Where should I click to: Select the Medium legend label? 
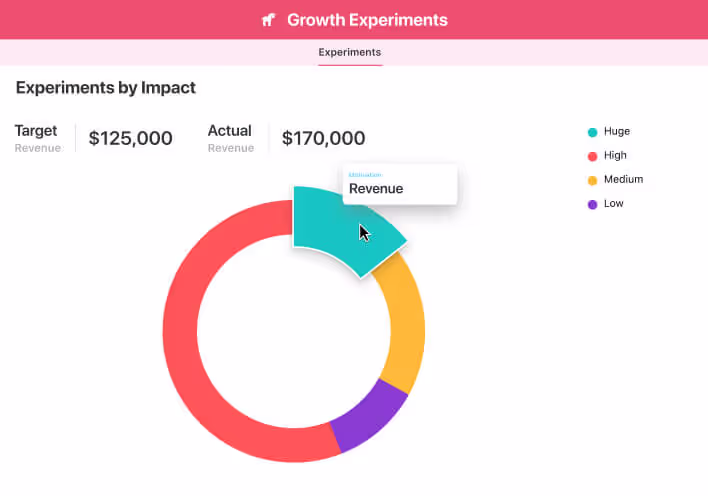click(x=623, y=180)
